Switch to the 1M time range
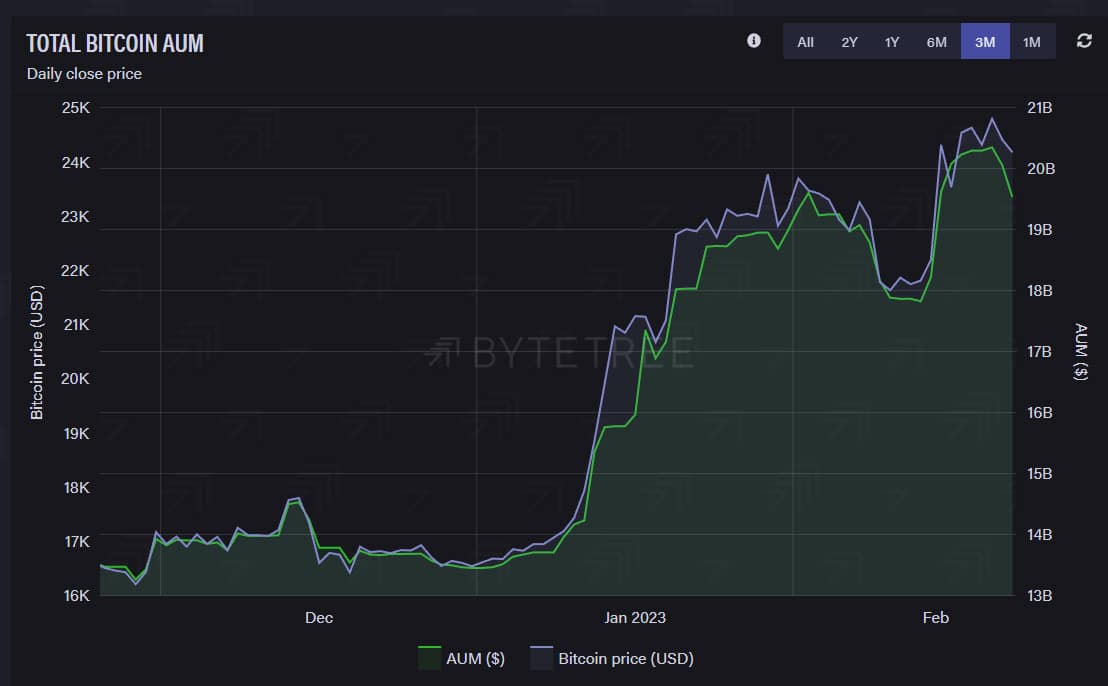 [1032, 42]
